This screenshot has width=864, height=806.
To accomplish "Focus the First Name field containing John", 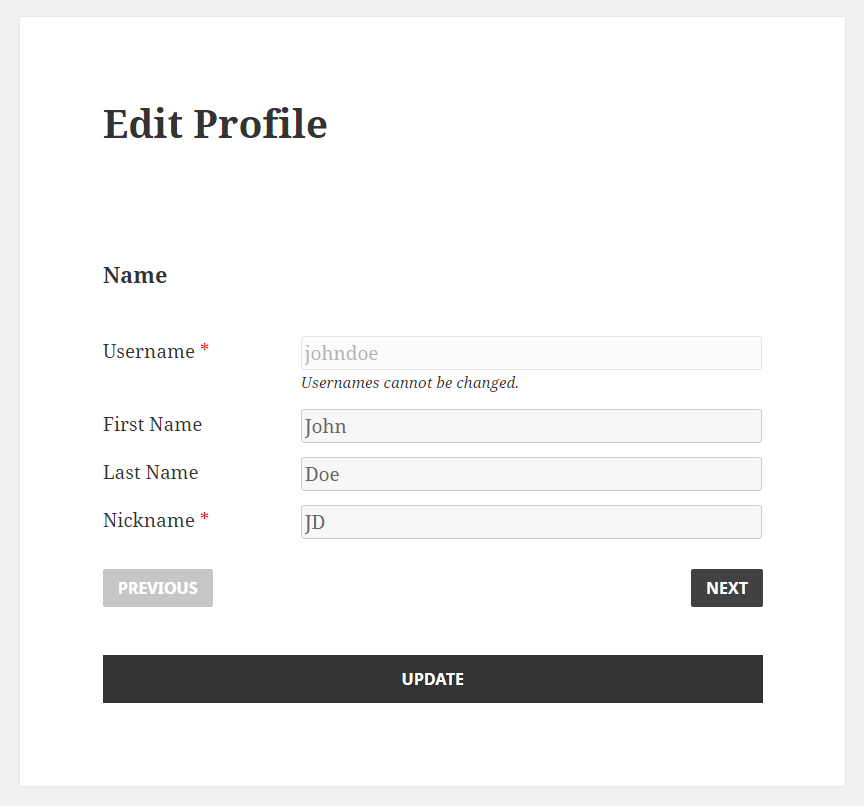I will pos(530,426).
